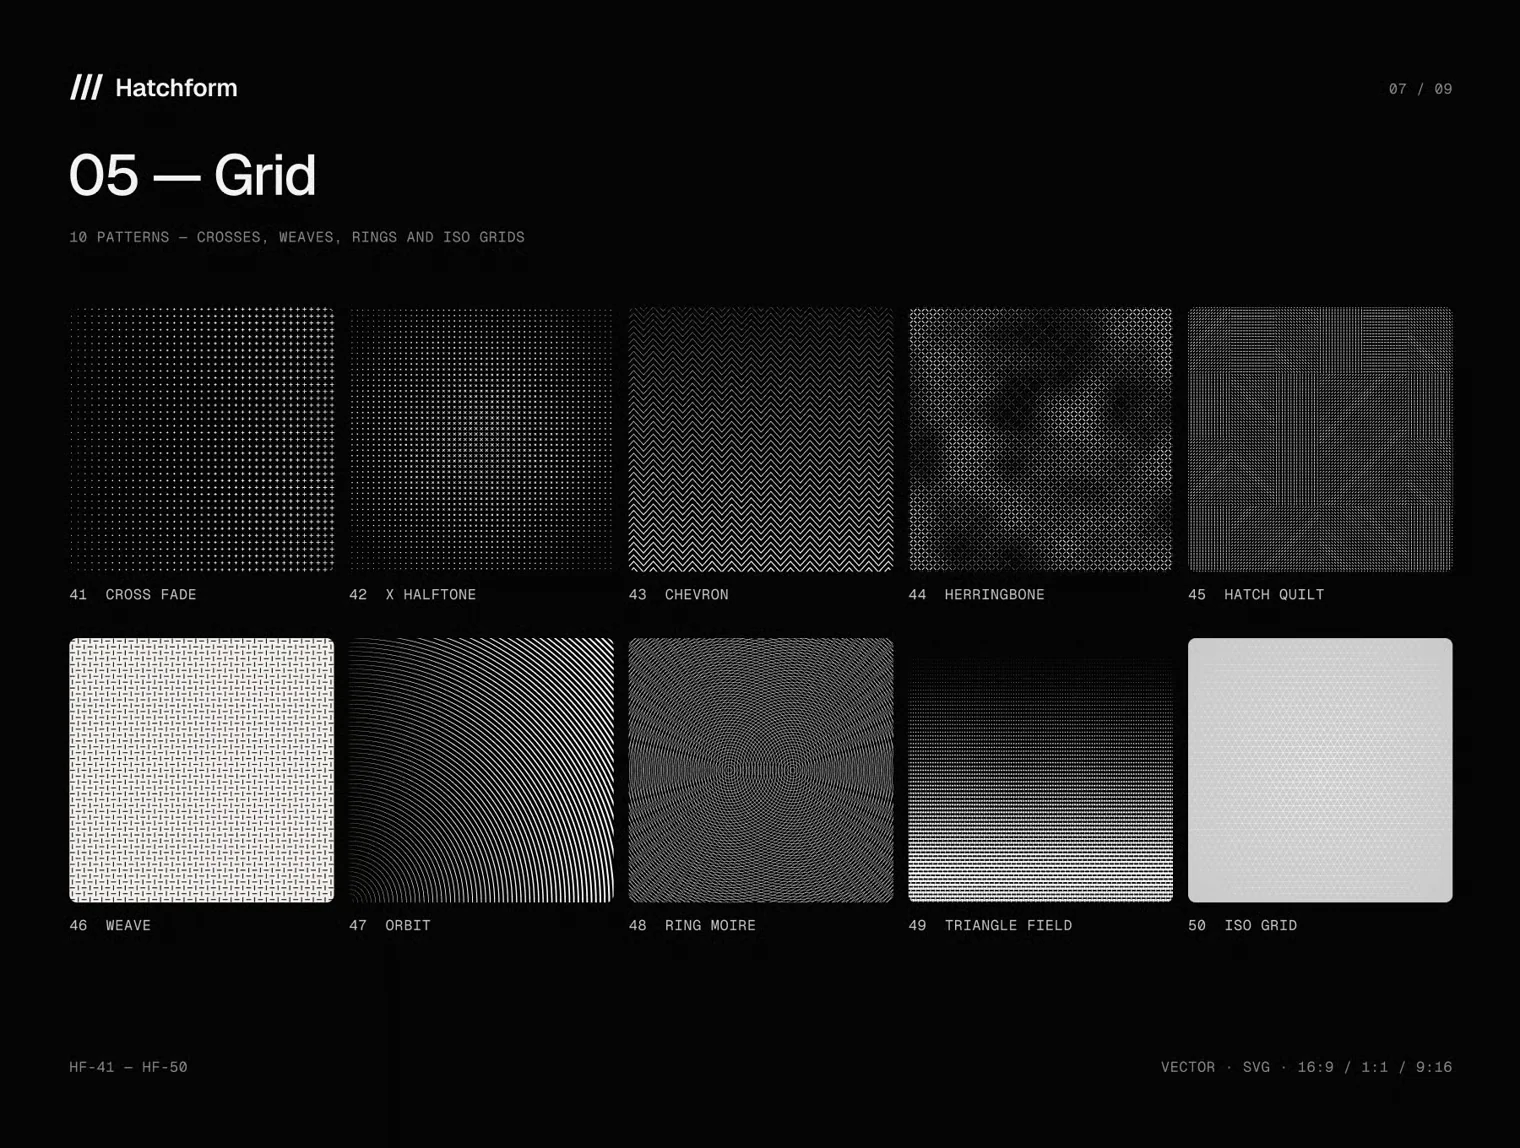Select the Ring Moire pattern thumbnail
1520x1148 pixels.
pos(761,770)
